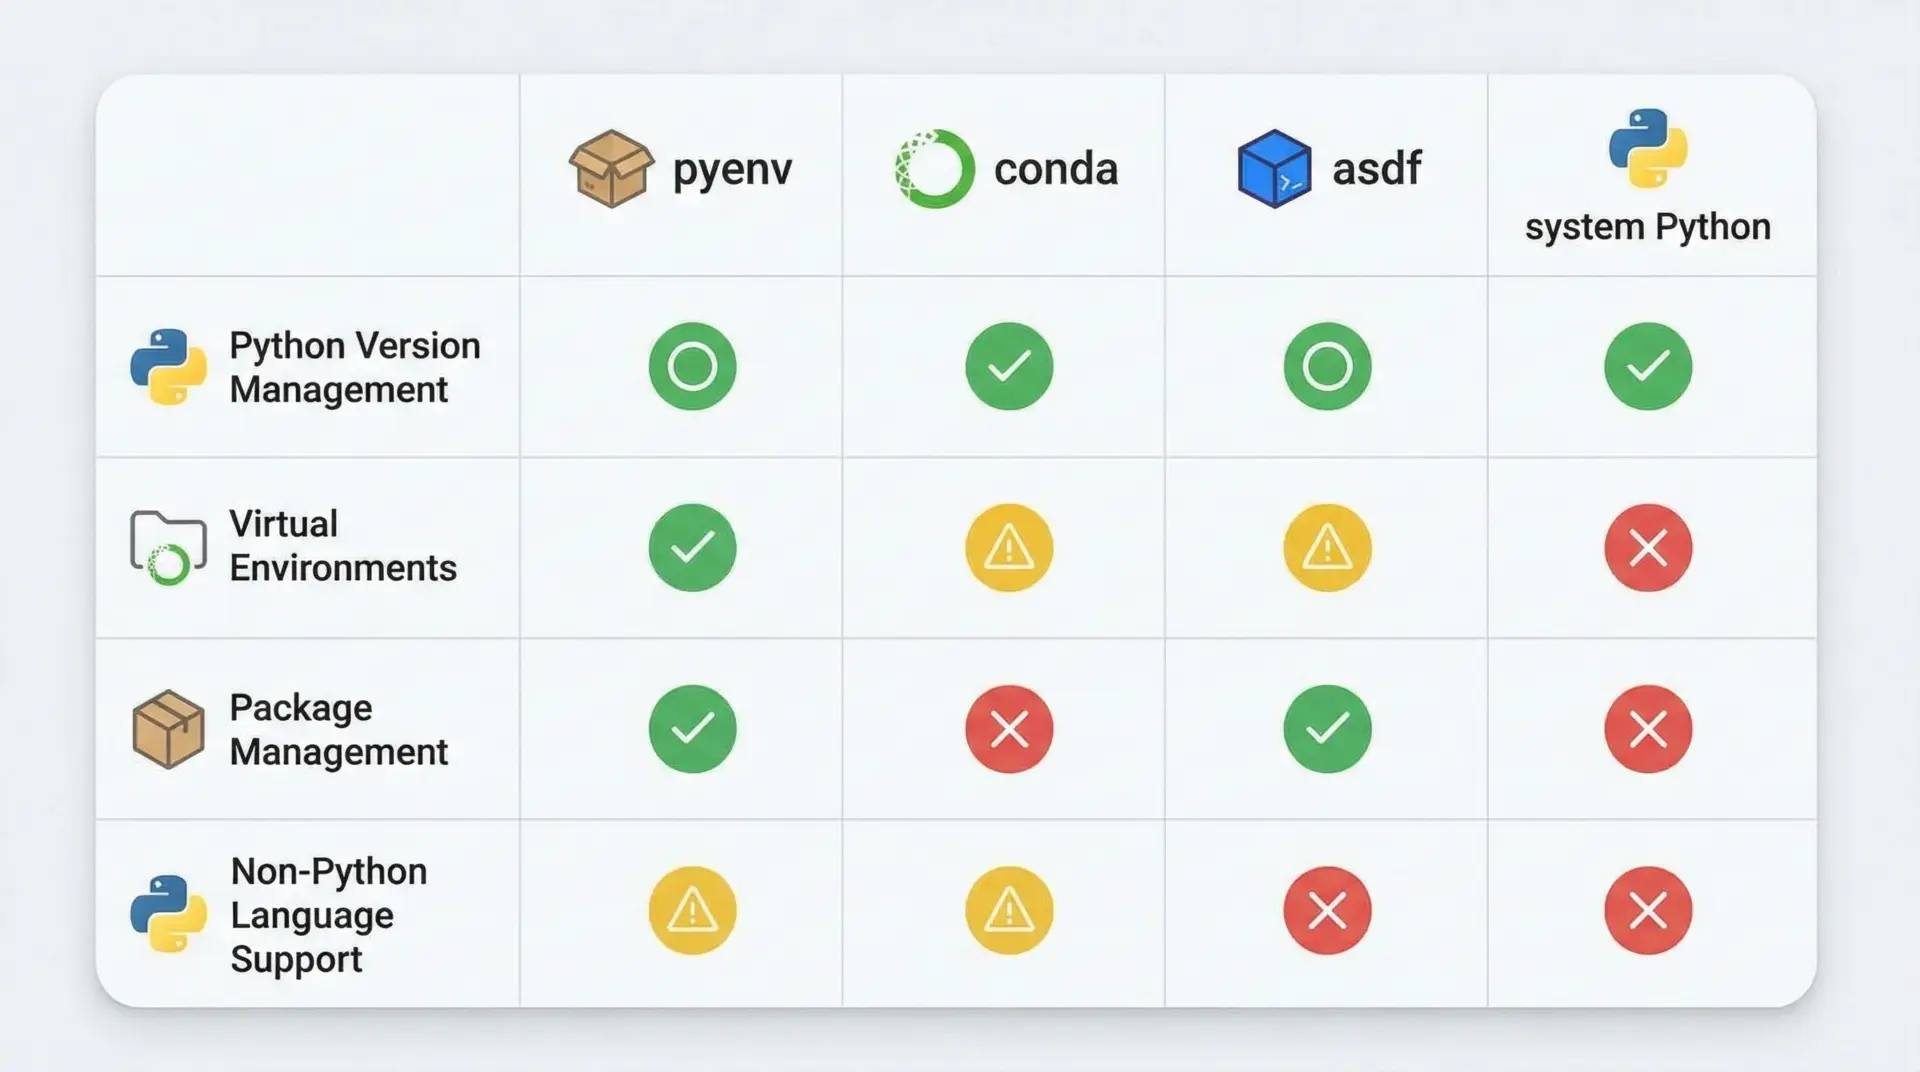The width and height of the screenshot is (1920, 1072).
Task: Click the conda green ring logo
Action: [x=934, y=169]
